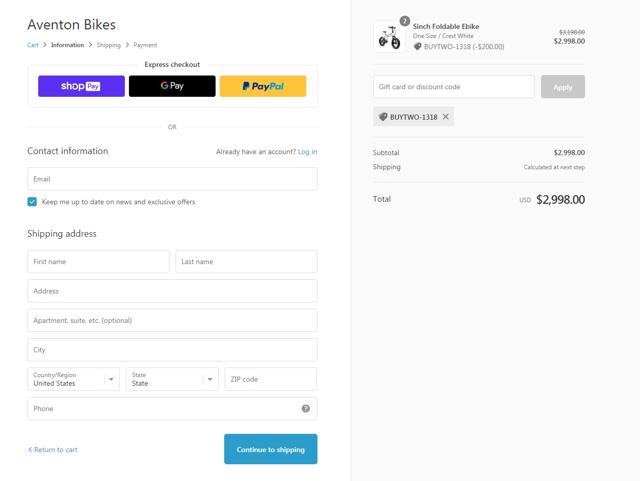Open the State dropdown
The height and width of the screenshot is (481, 640).
coord(172,379)
